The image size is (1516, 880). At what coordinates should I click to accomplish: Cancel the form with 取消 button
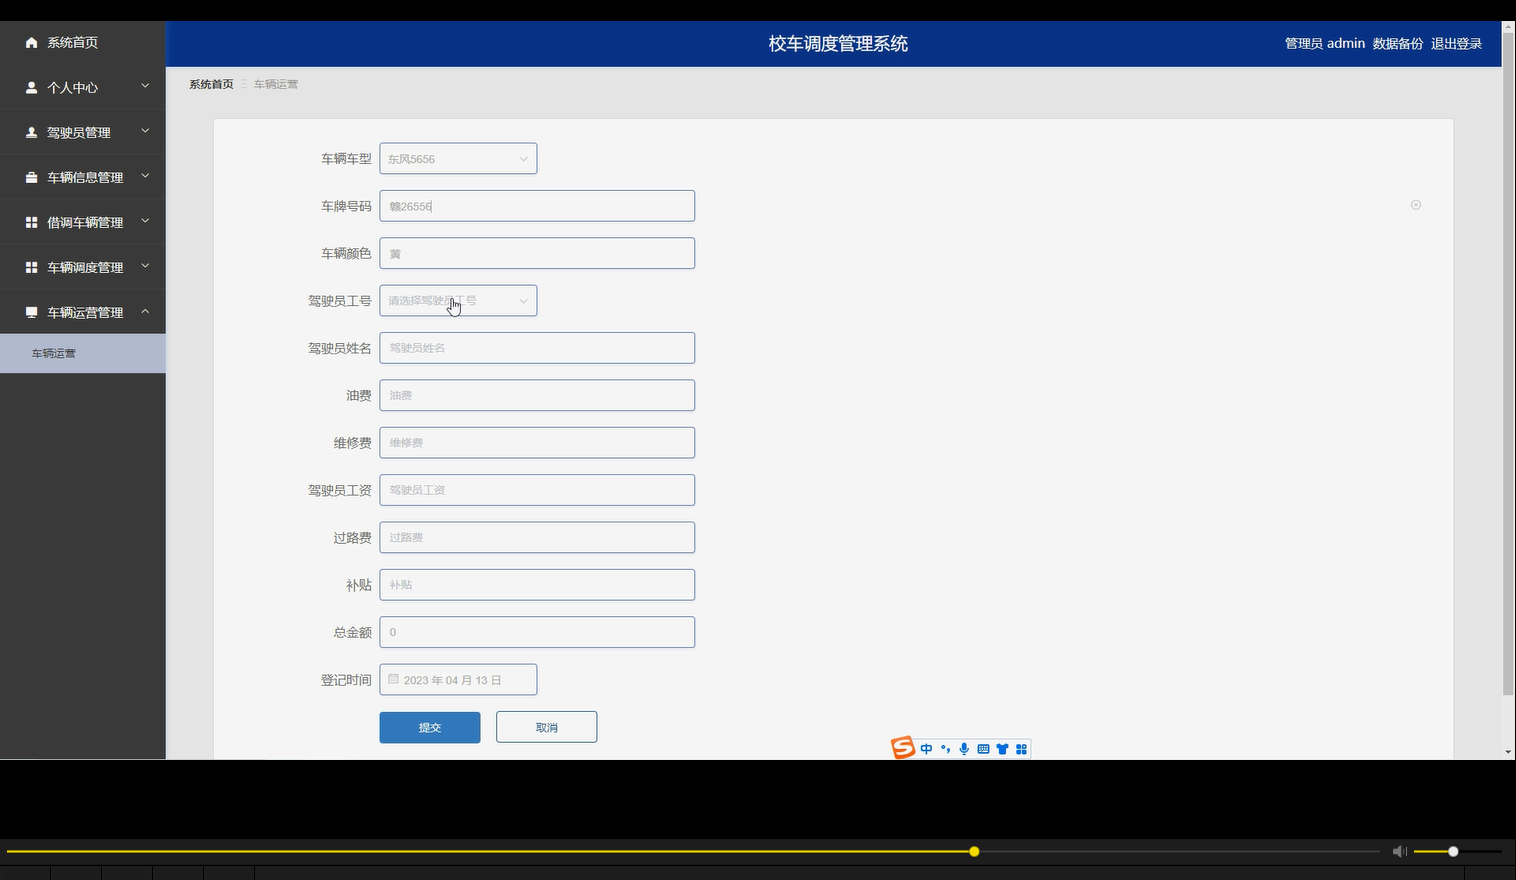point(546,727)
